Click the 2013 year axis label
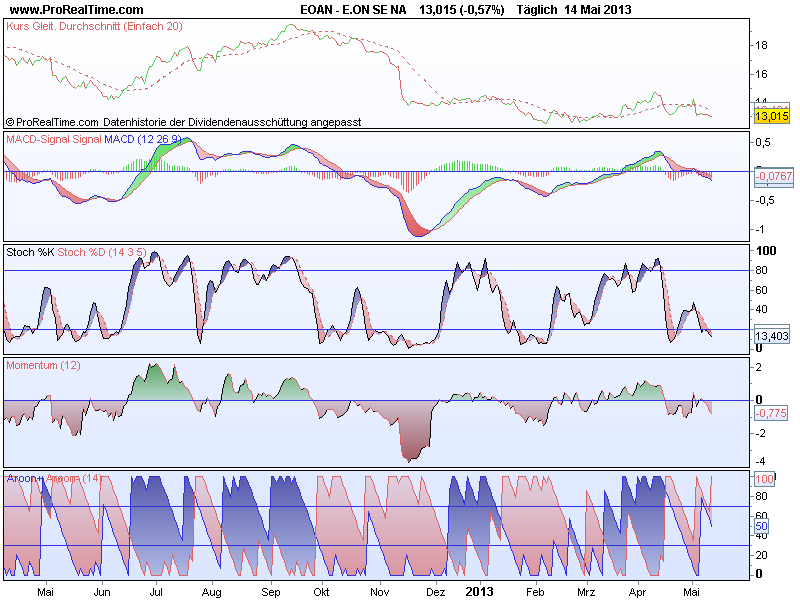Image resolution: width=800 pixels, height=600 pixels. tap(479, 592)
